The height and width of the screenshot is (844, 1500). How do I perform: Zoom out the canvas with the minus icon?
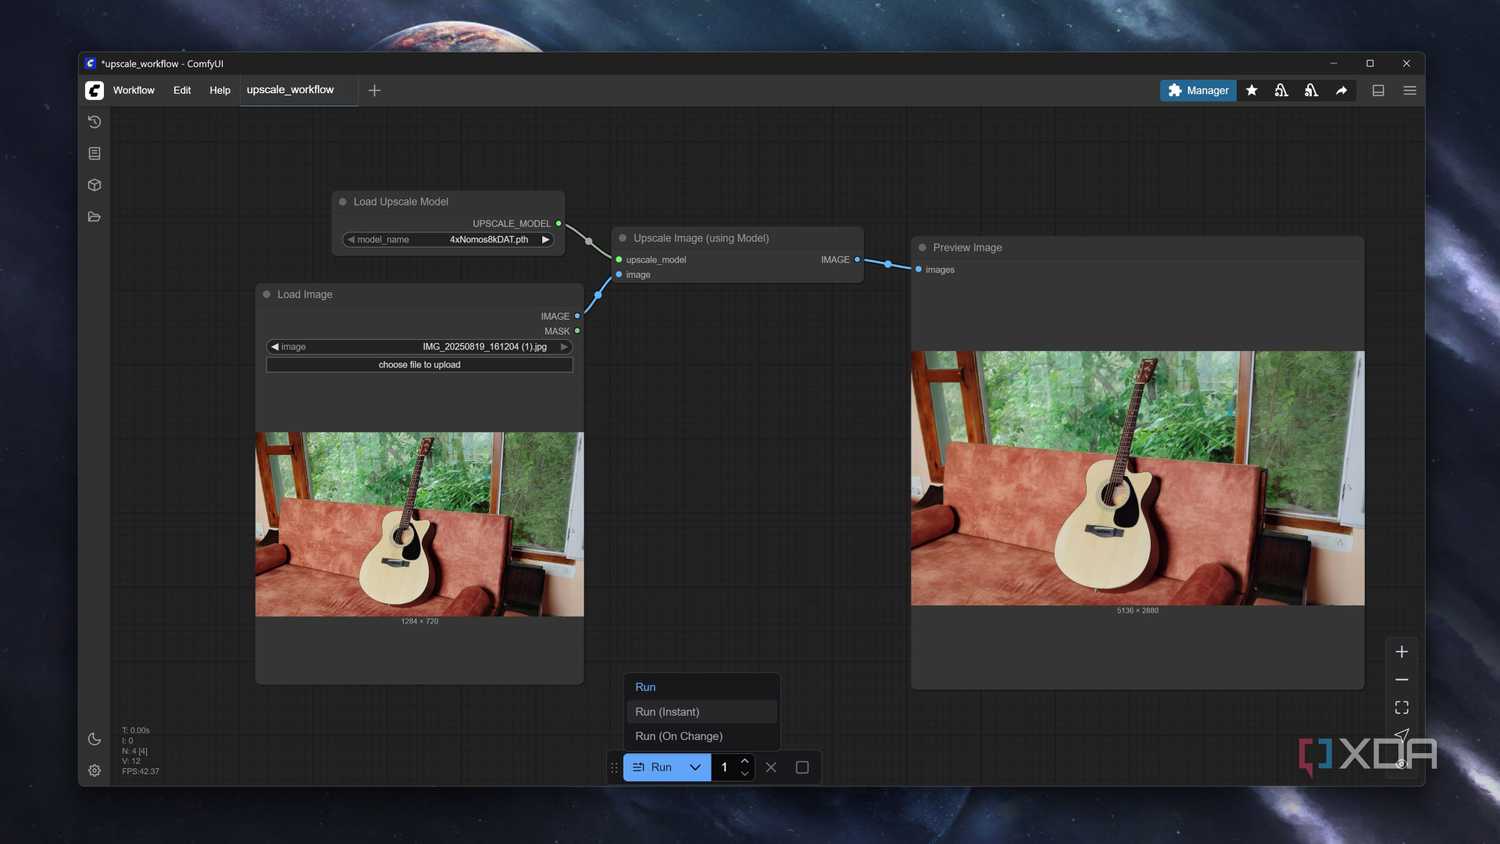point(1401,680)
